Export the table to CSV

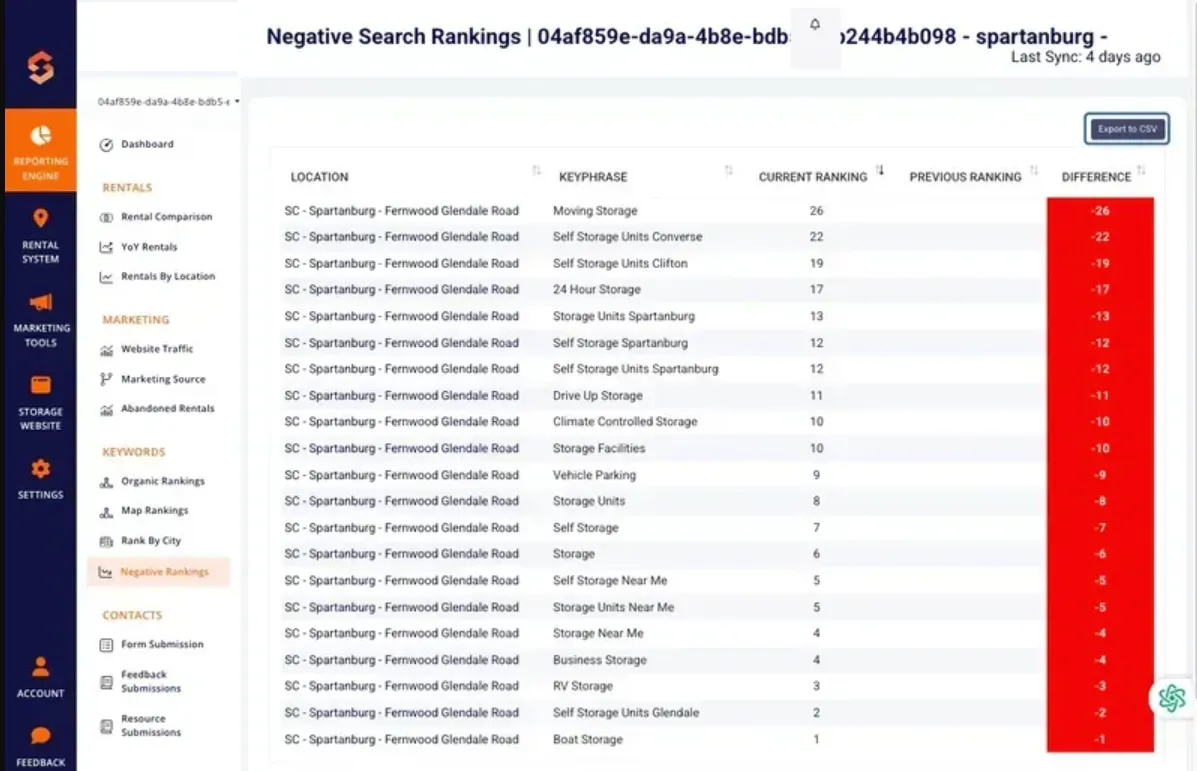pos(1127,129)
